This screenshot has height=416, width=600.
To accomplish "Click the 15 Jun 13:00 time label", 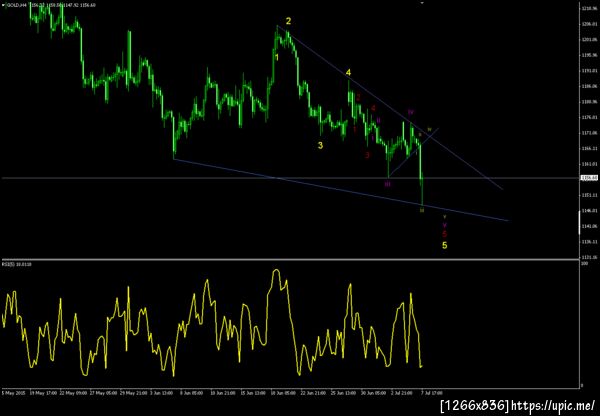I will click(254, 393).
